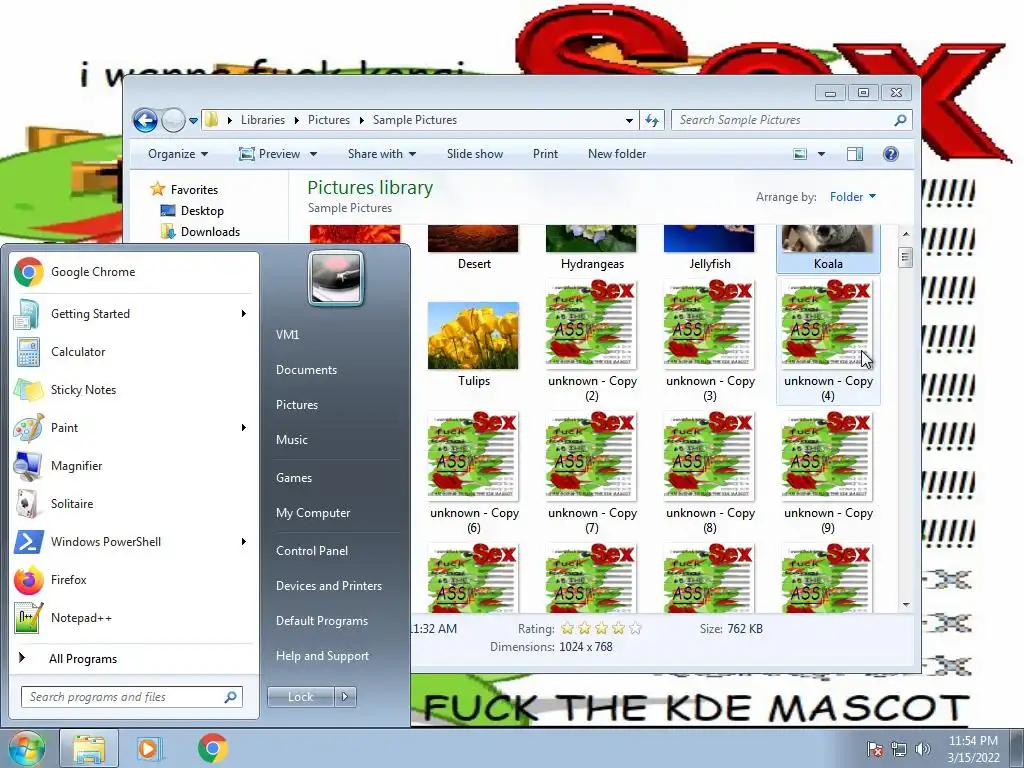Open recent pages dropdown arrow
The width and height of the screenshot is (1024, 768).
click(x=193, y=121)
